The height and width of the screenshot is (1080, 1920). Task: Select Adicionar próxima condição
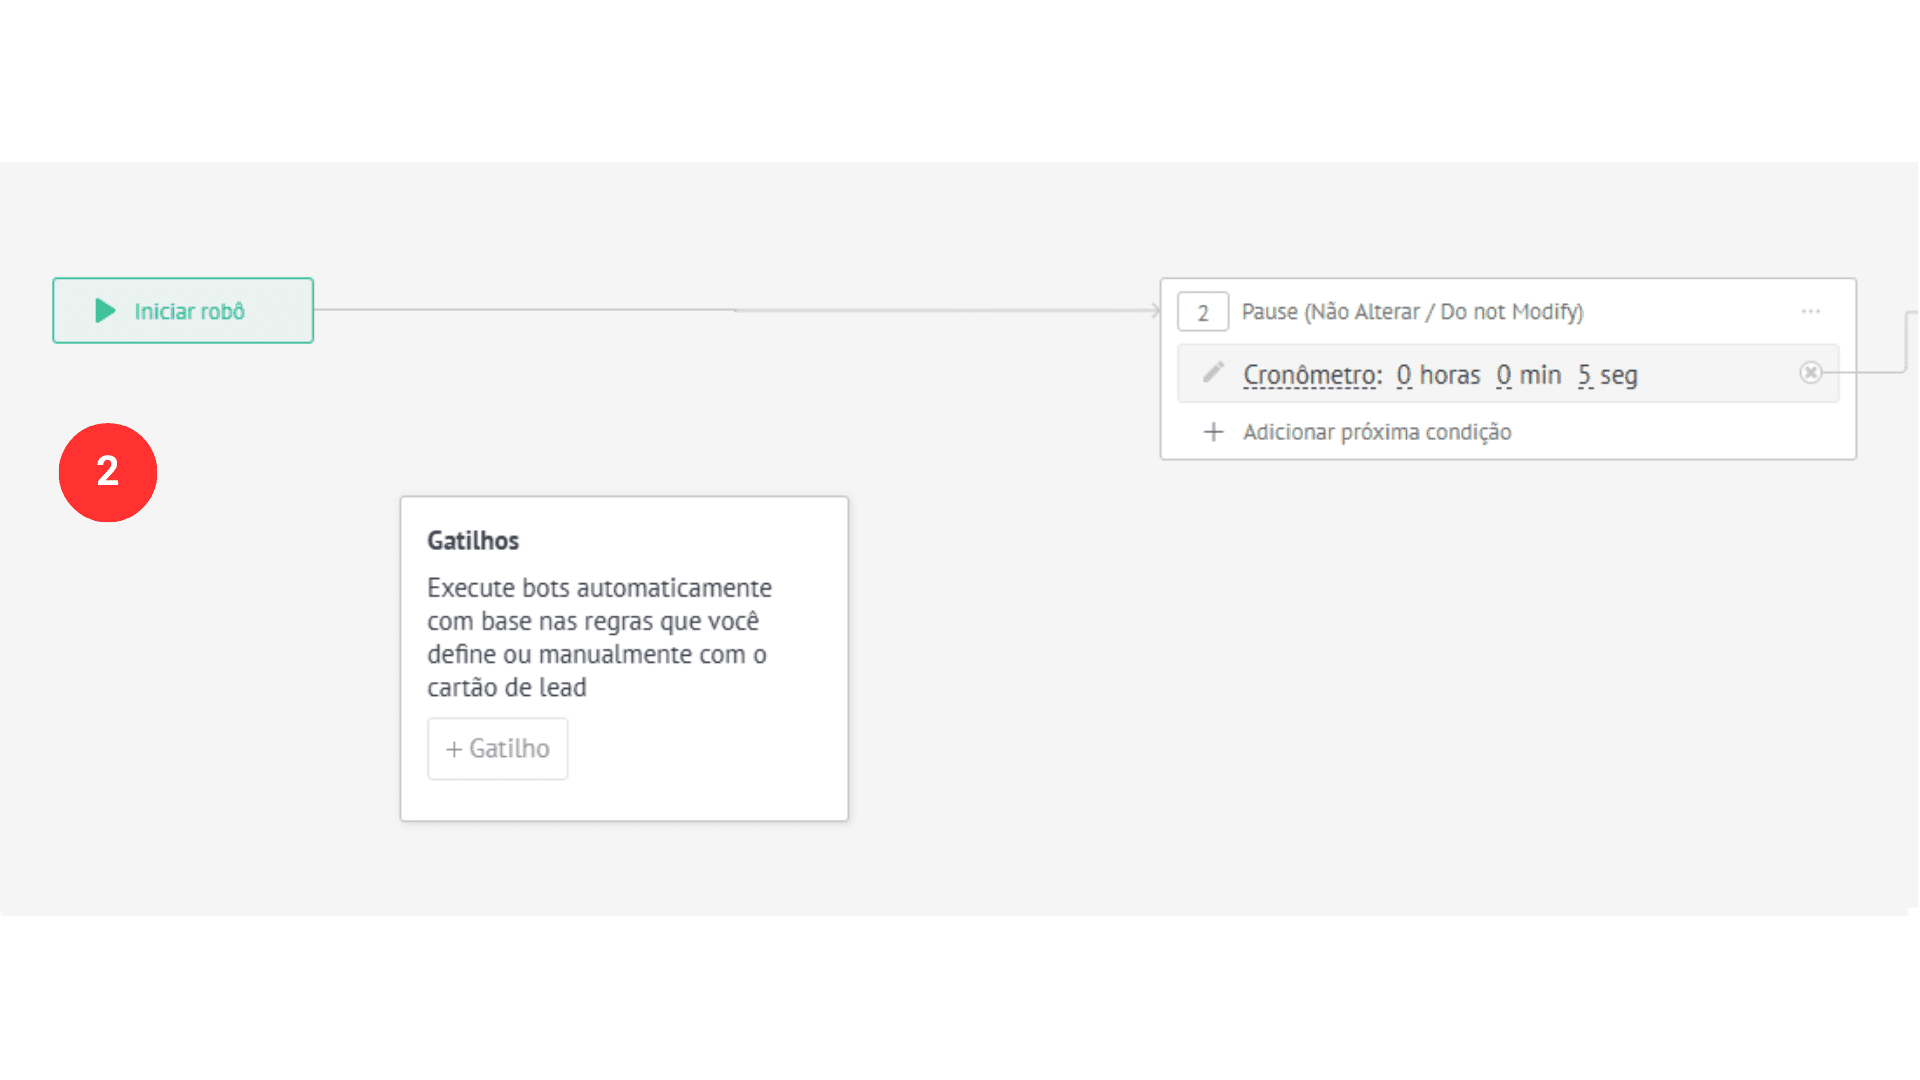[x=1377, y=432]
